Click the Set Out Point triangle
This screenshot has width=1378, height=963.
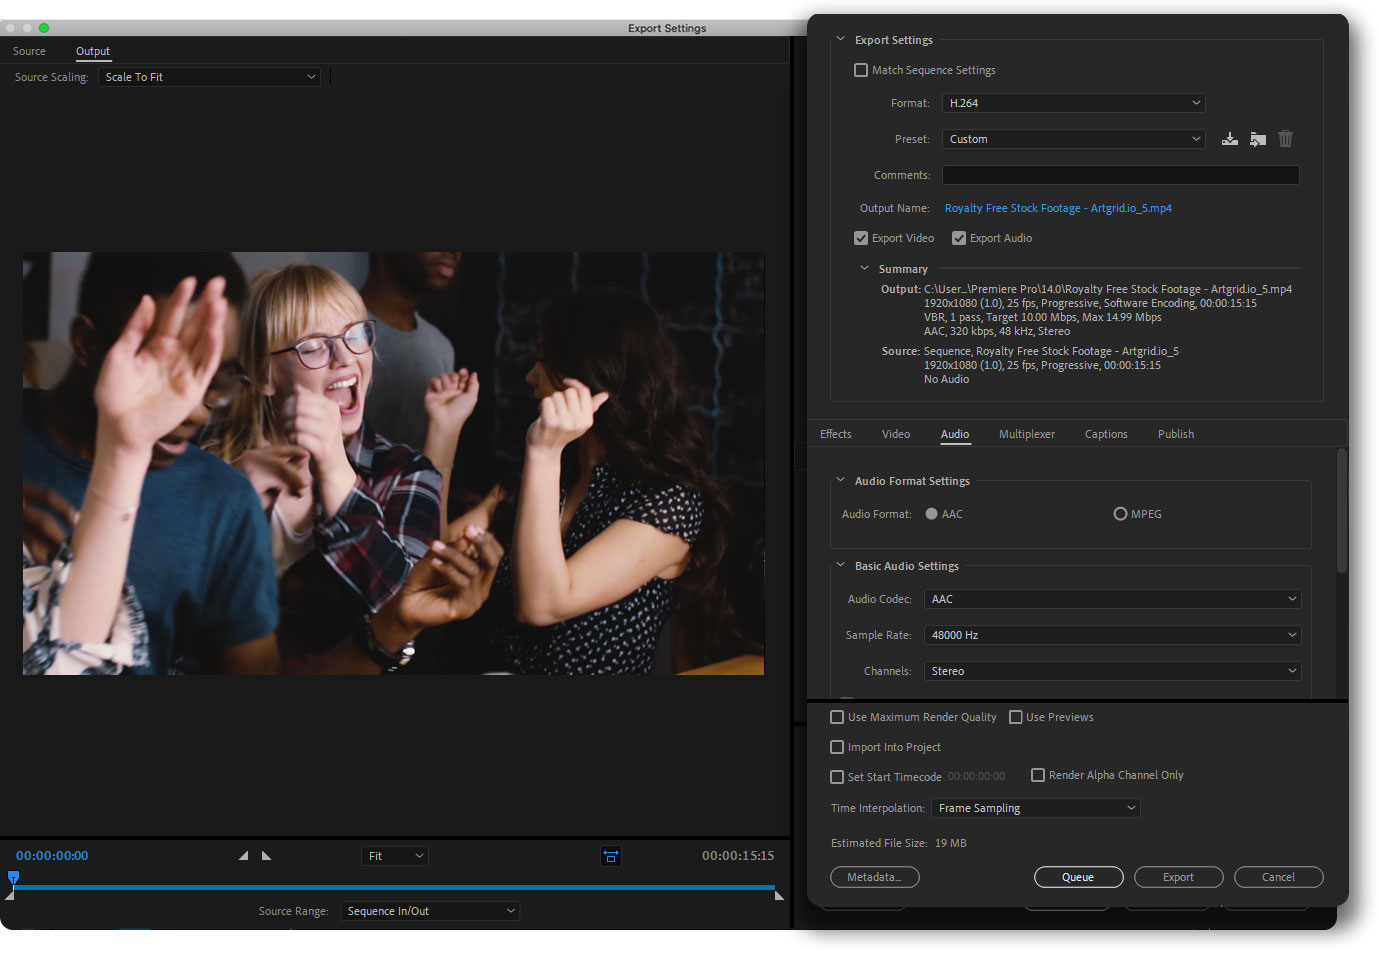point(266,856)
